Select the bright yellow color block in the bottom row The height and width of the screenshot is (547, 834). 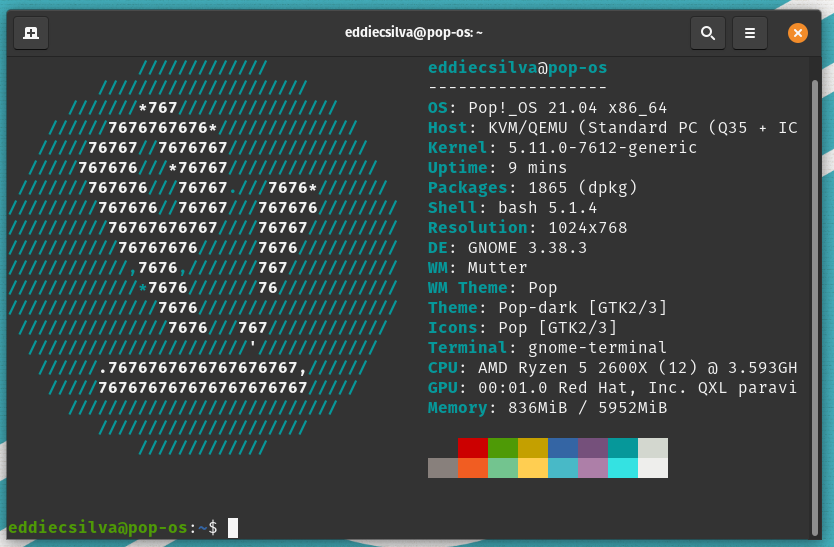pos(533,468)
